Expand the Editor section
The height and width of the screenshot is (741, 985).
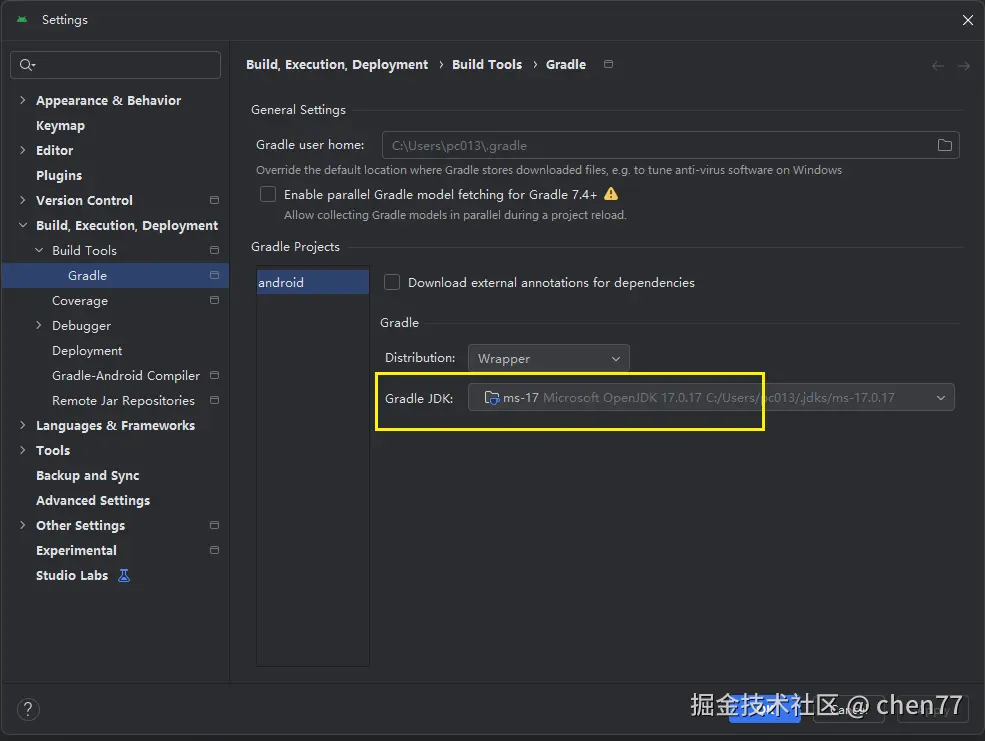23,150
